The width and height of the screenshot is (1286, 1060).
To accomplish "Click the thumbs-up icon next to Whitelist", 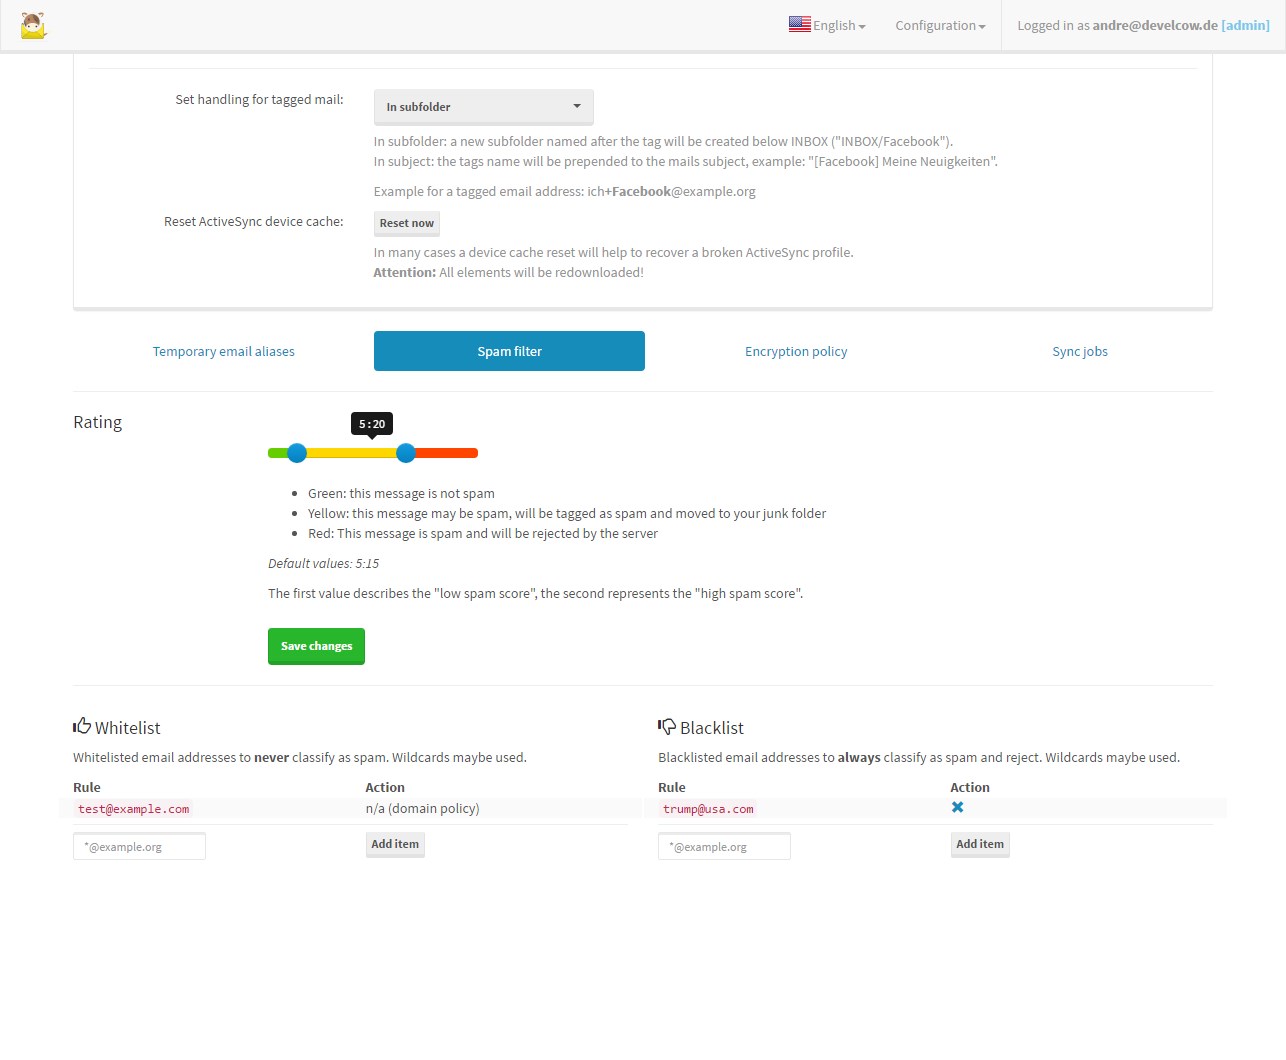I will (x=81, y=726).
